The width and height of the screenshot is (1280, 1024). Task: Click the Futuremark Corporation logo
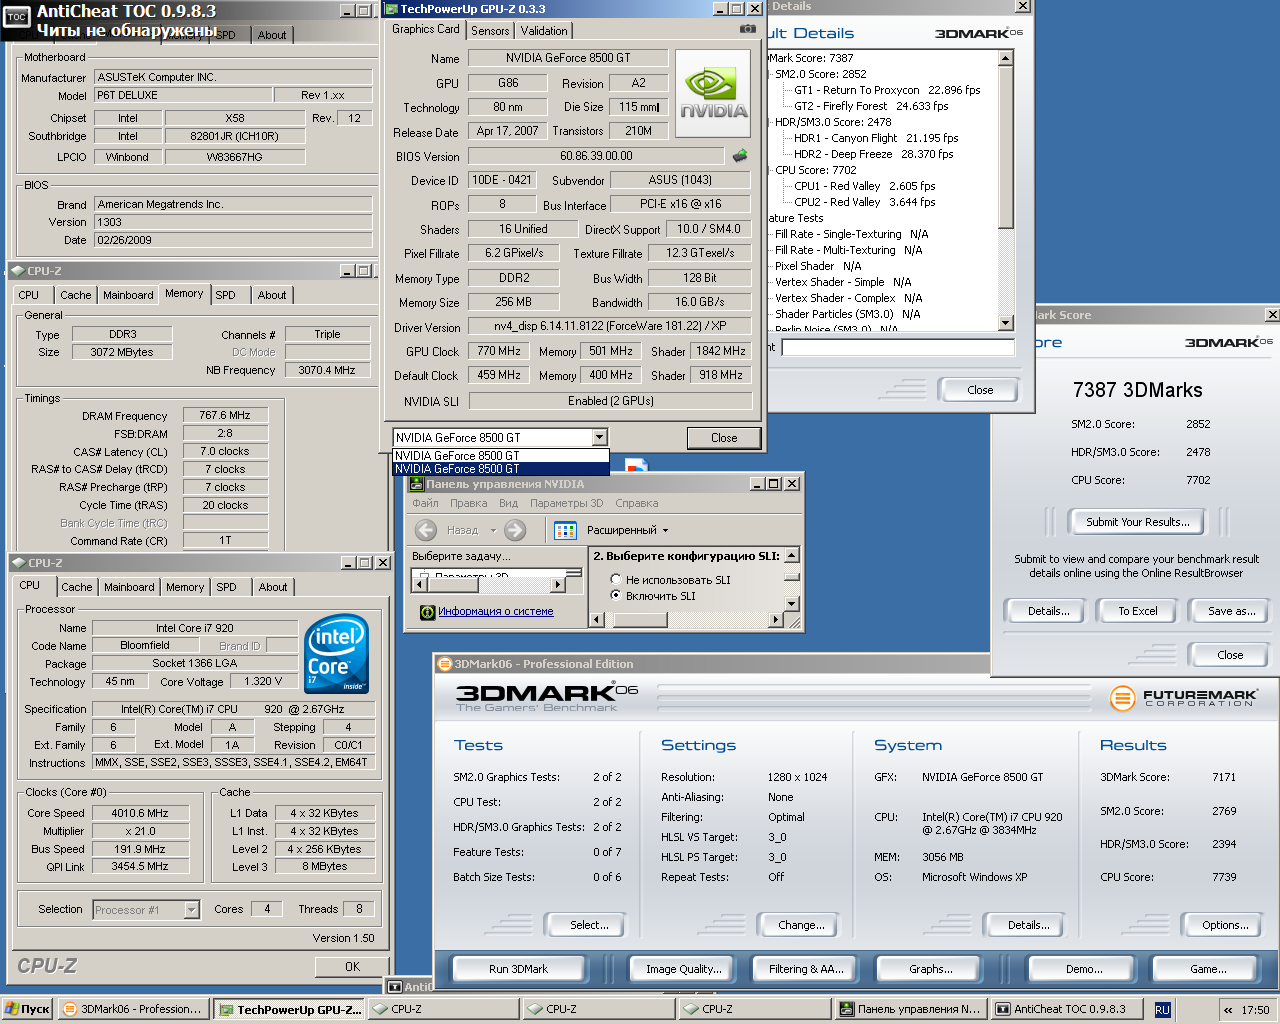pyautogui.click(x=1183, y=697)
